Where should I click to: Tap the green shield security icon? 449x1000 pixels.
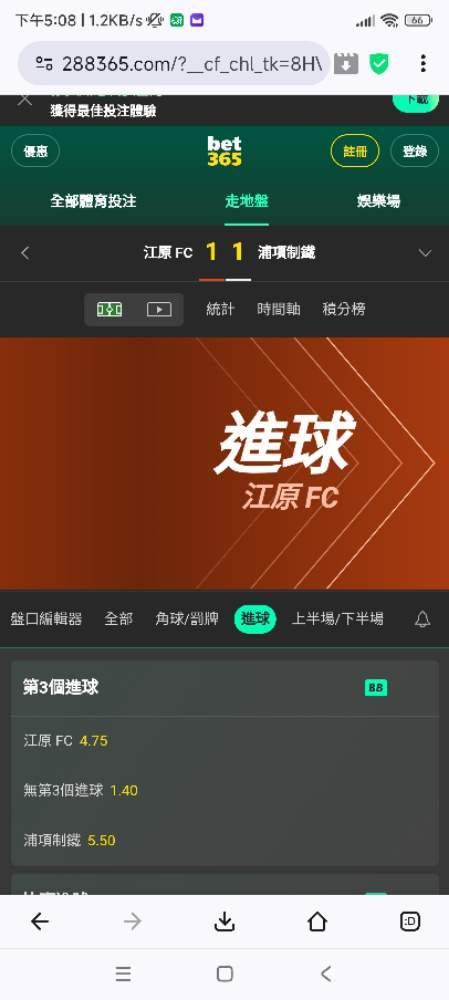pyautogui.click(x=379, y=63)
